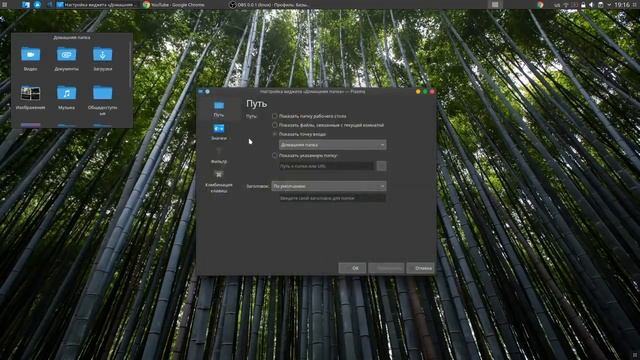640x360 pixels.
Task: Expand hidden system tray icons arrow
Action: tap(609, 4)
